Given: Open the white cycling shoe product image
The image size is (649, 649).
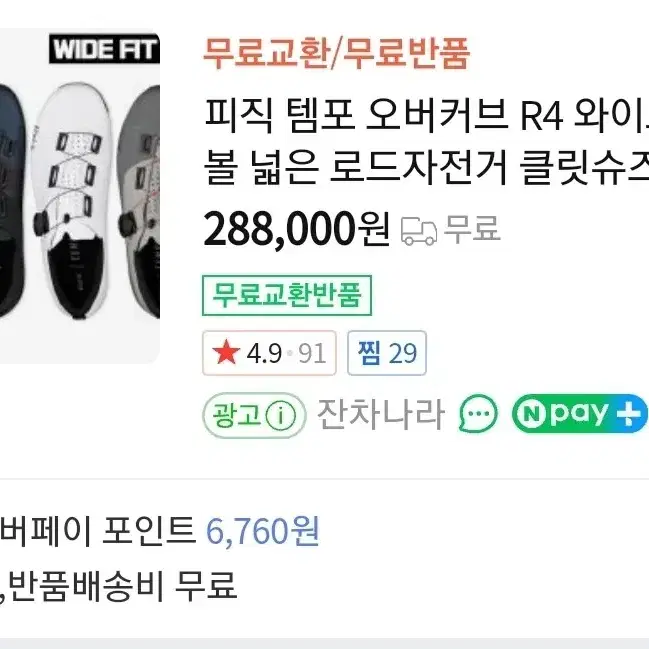Looking at the screenshot, I should pyautogui.click(x=72, y=201).
